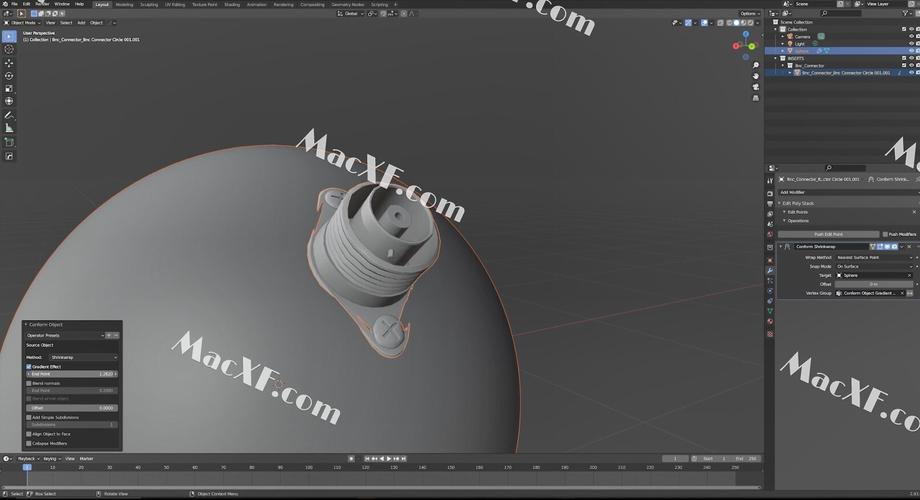Screen dimensions: 920x500
Task: Activate the Select Box tool
Action: tap(9, 36)
